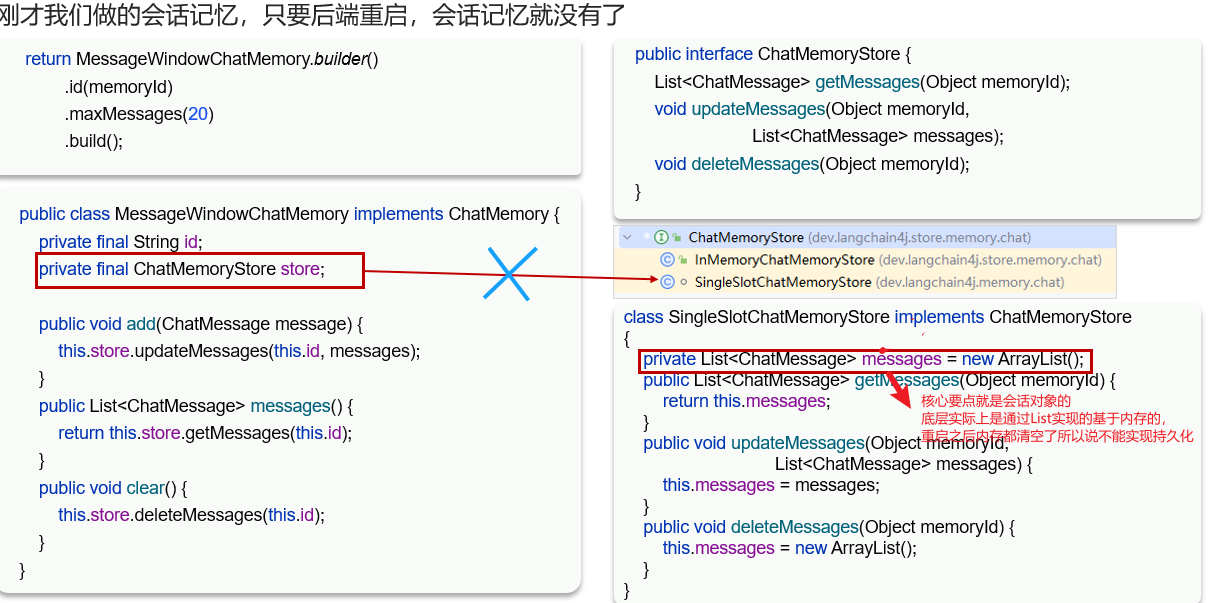Click 'void deleteMessages(Object memoryId);' in the interface
Viewport: 1212px width, 603px height.
[812, 164]
